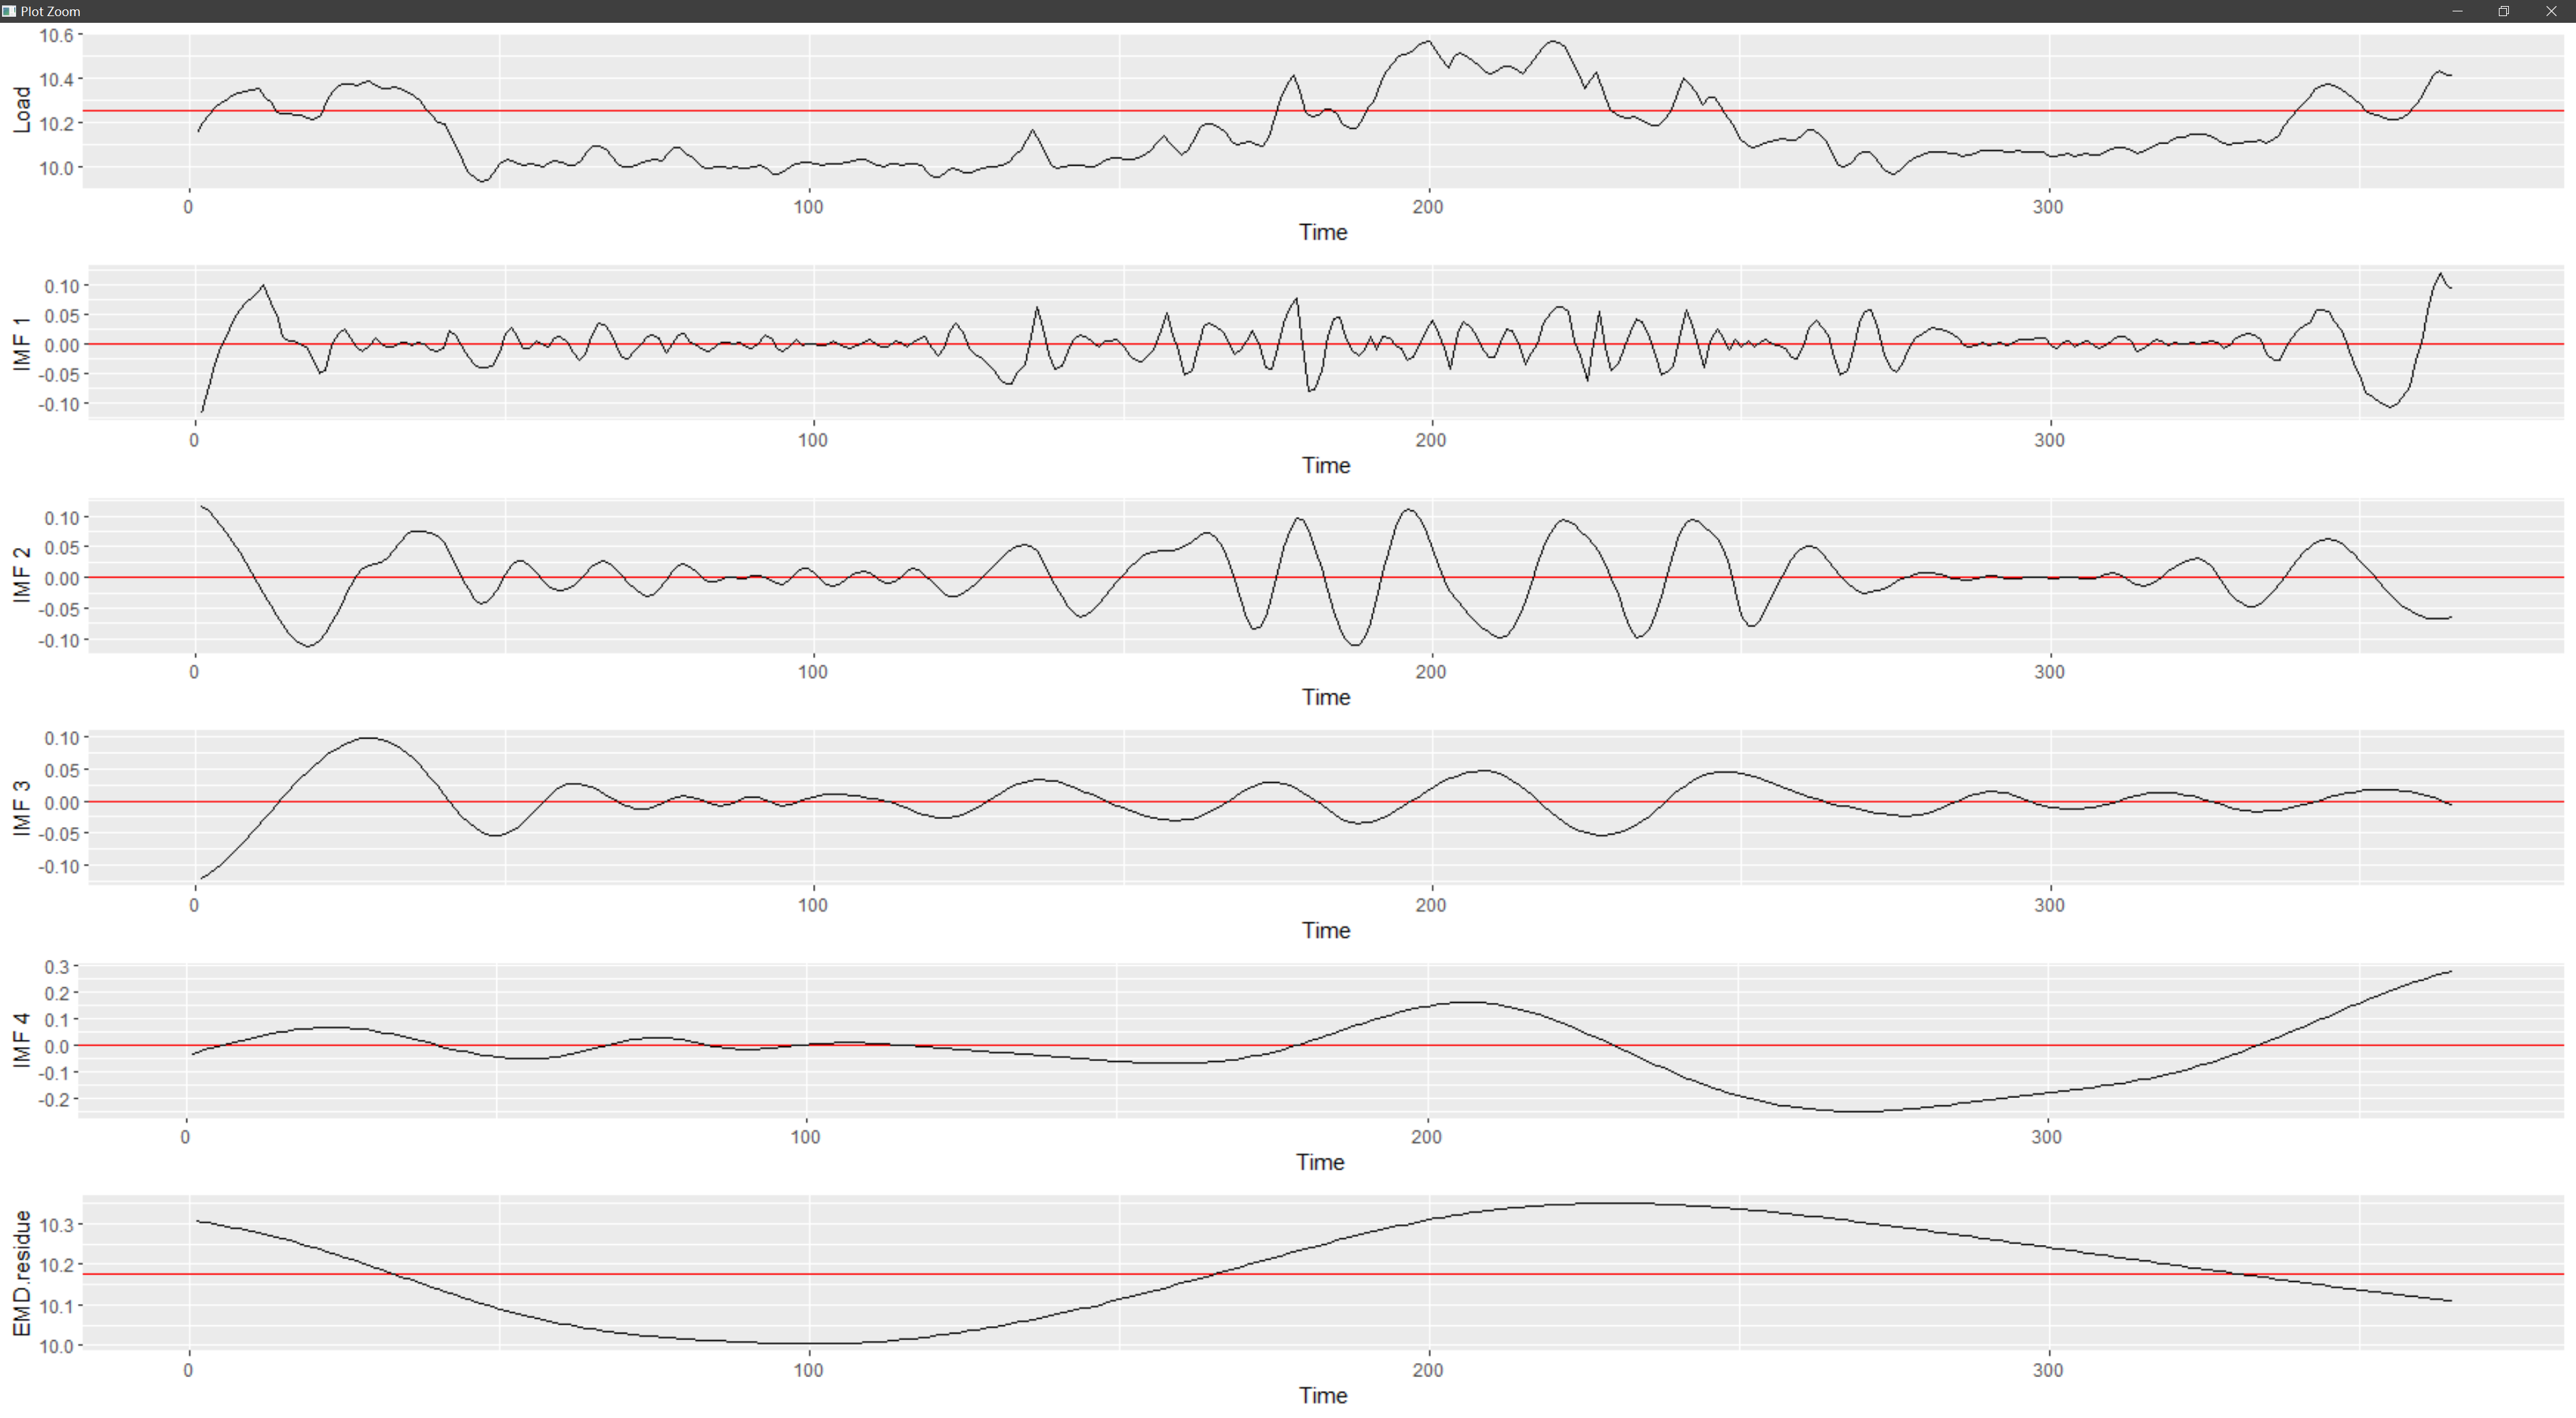
Task: Click the '300' x-axis tick under IMF 4 plot
Action: 2046,1137
